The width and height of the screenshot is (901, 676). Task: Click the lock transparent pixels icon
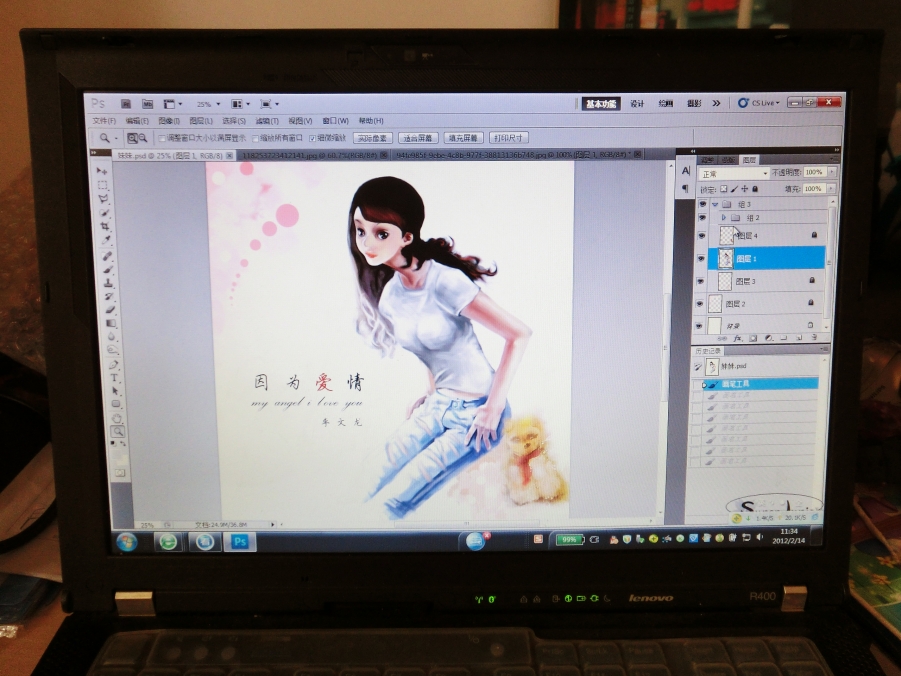click(723, 188)
